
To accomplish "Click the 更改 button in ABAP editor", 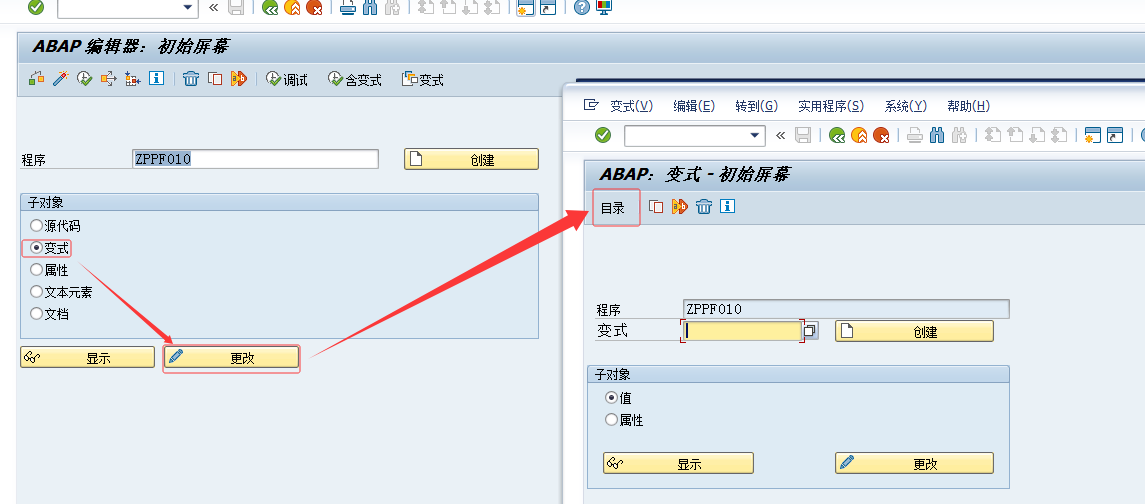I will coord(231,358).
